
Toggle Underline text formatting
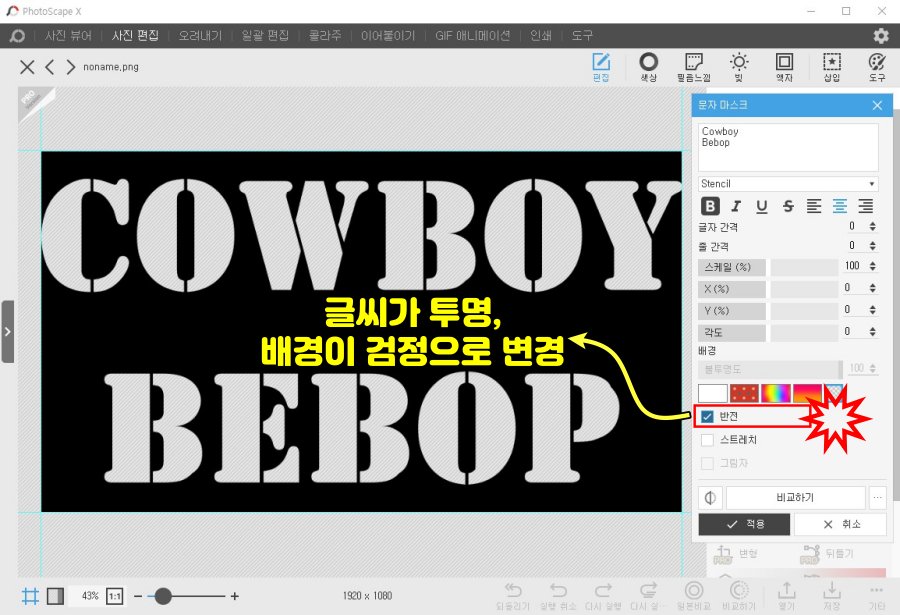pos(762,206)
